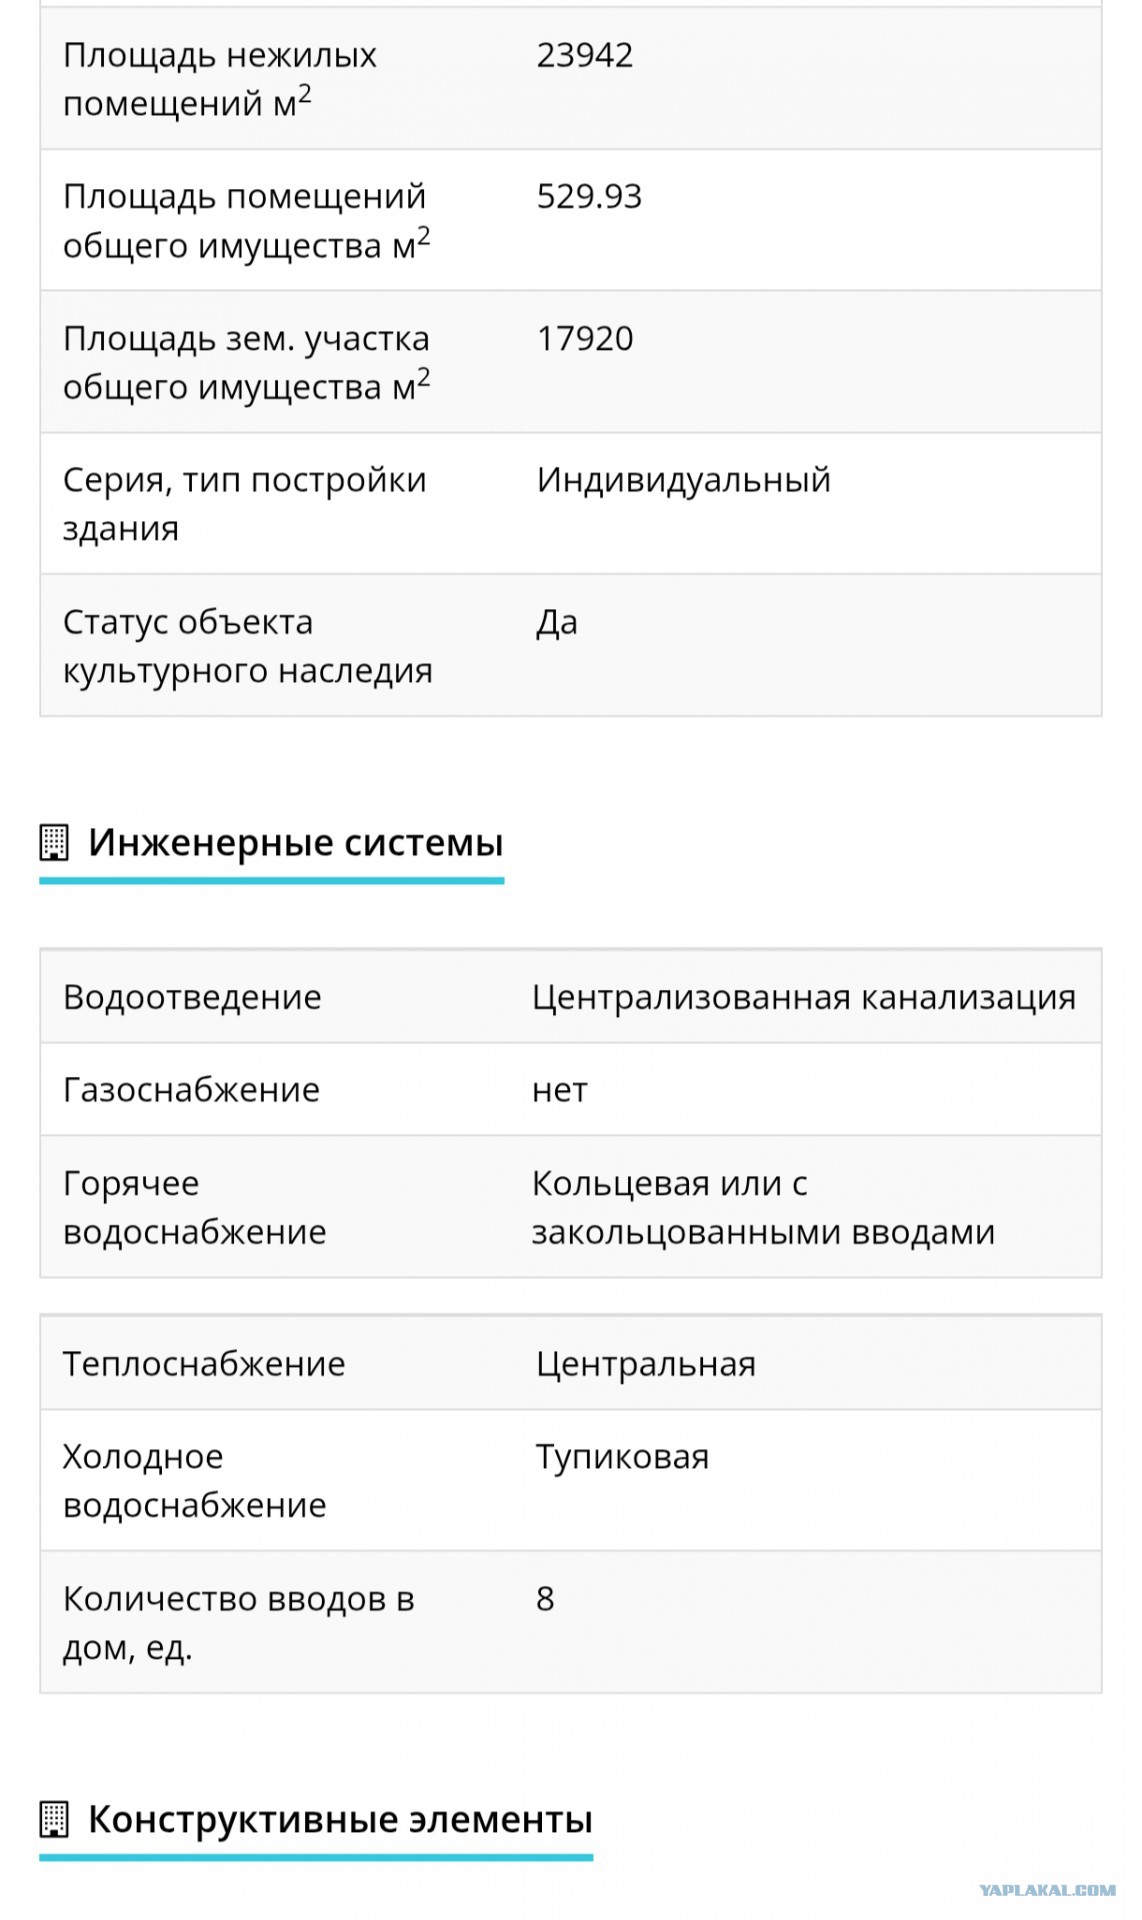
Task: Click the Газоснабжение row
Action: pos(571,1089)
